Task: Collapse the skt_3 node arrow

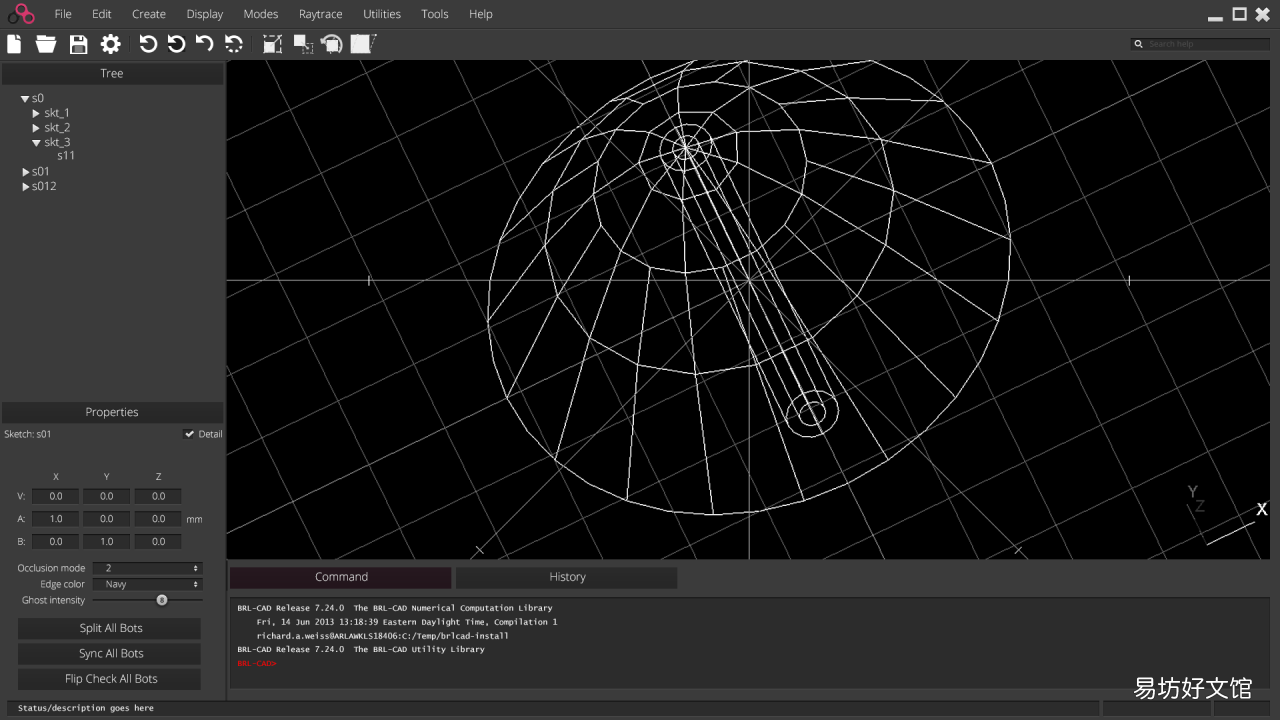Action: point(36,143)
